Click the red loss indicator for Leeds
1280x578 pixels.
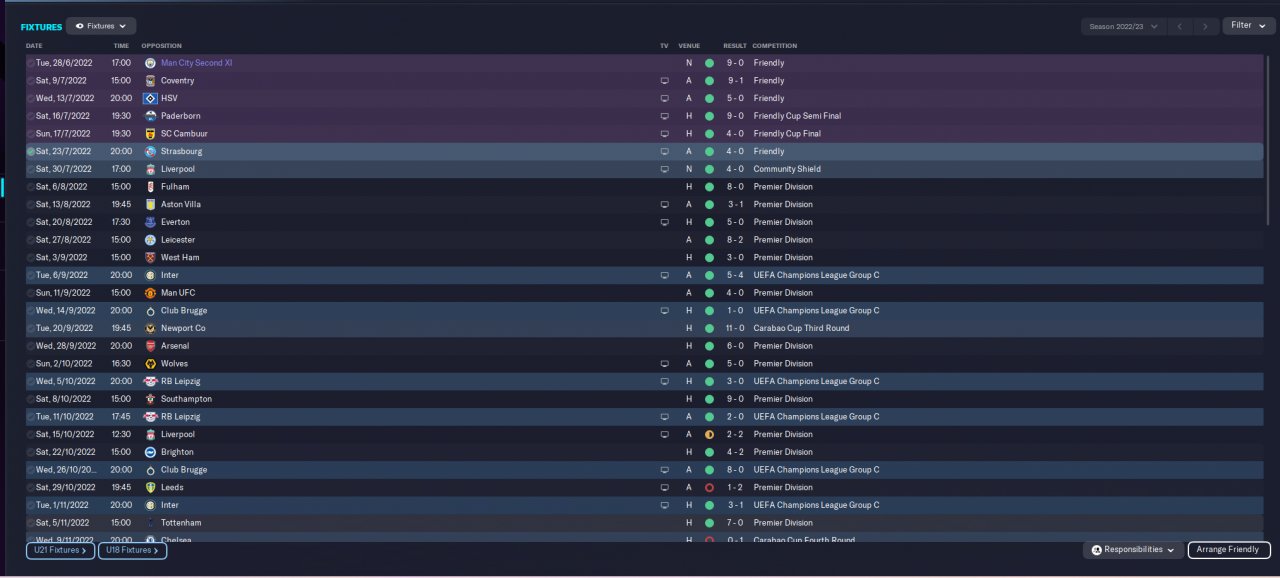pyautogui.click(x=709, y=488)
